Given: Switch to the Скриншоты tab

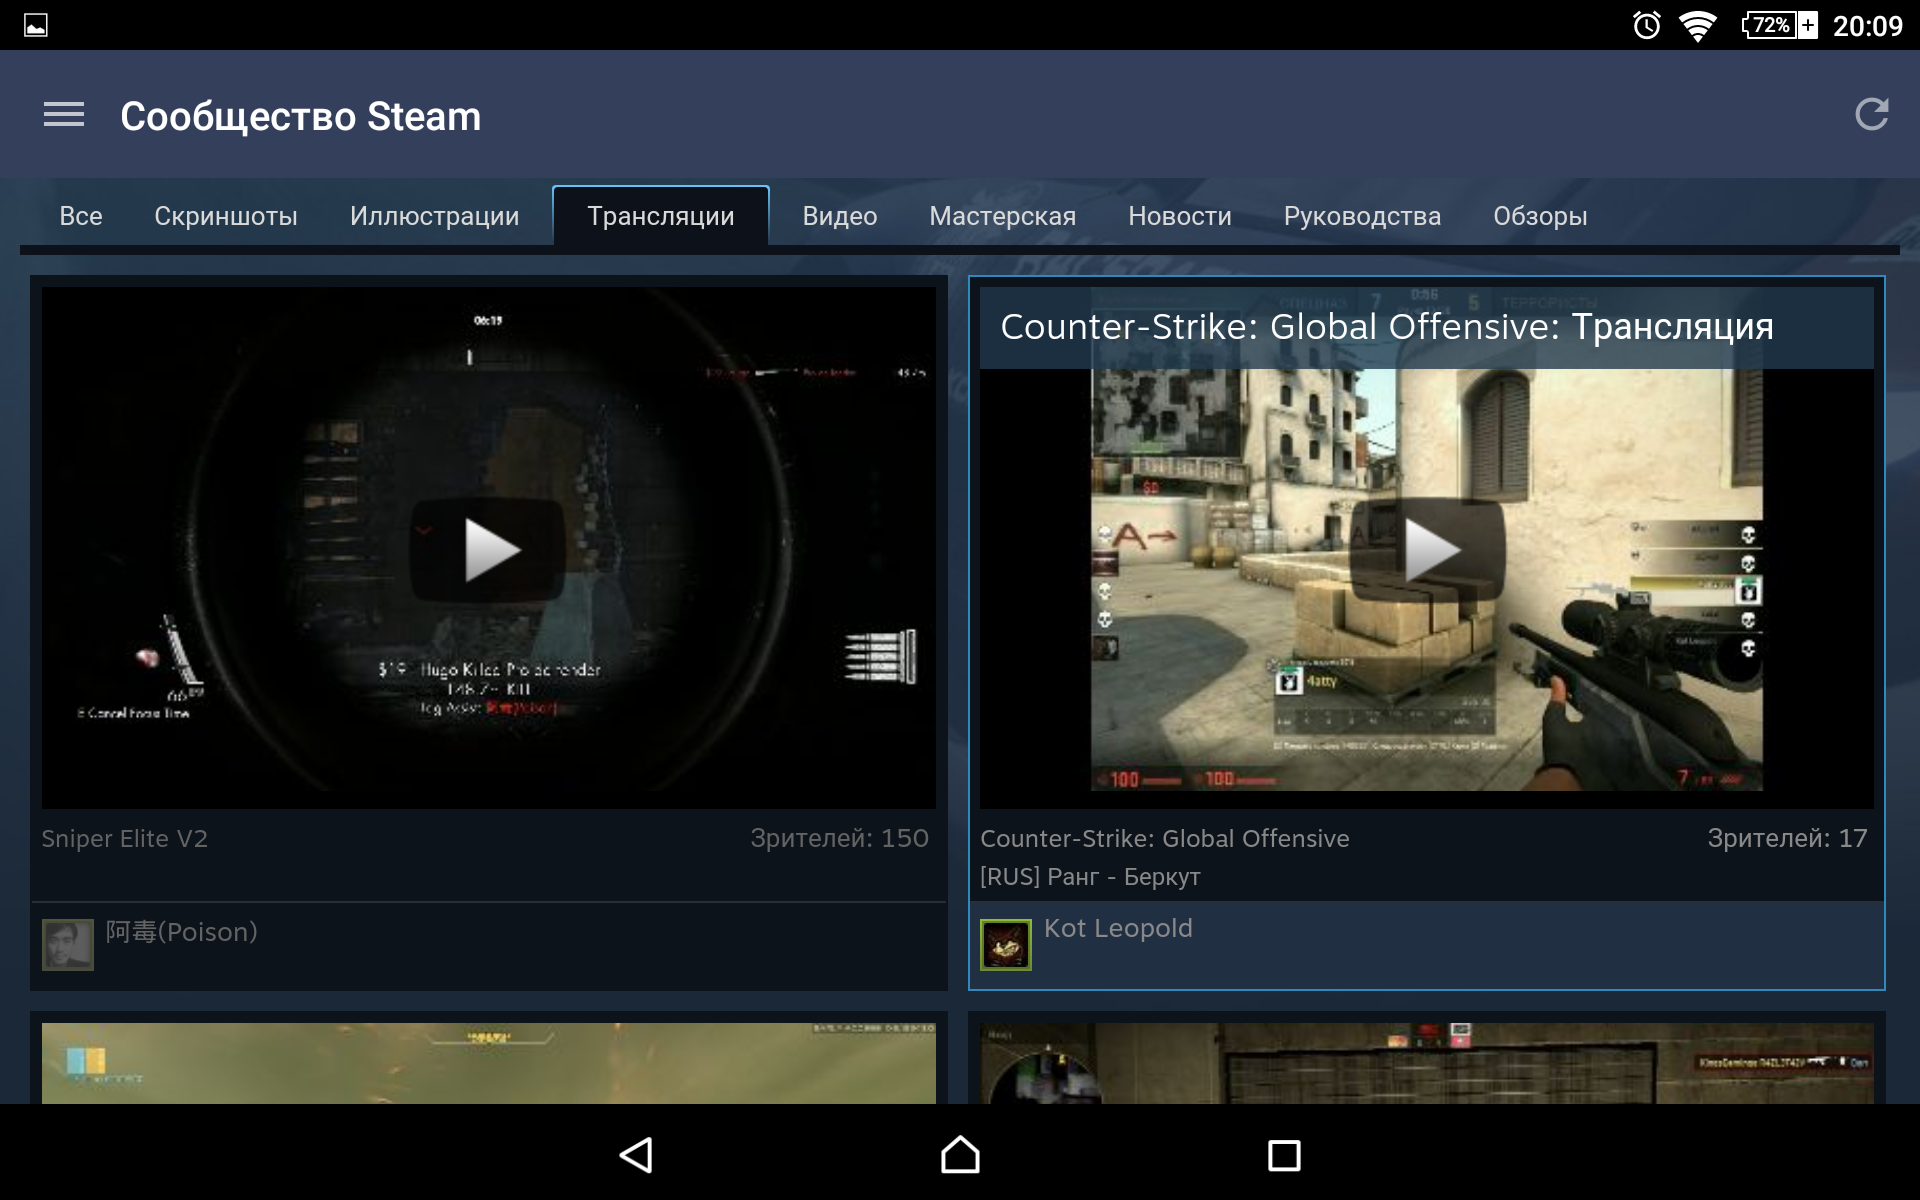Looking at the screenshot, I should (226, 216).
